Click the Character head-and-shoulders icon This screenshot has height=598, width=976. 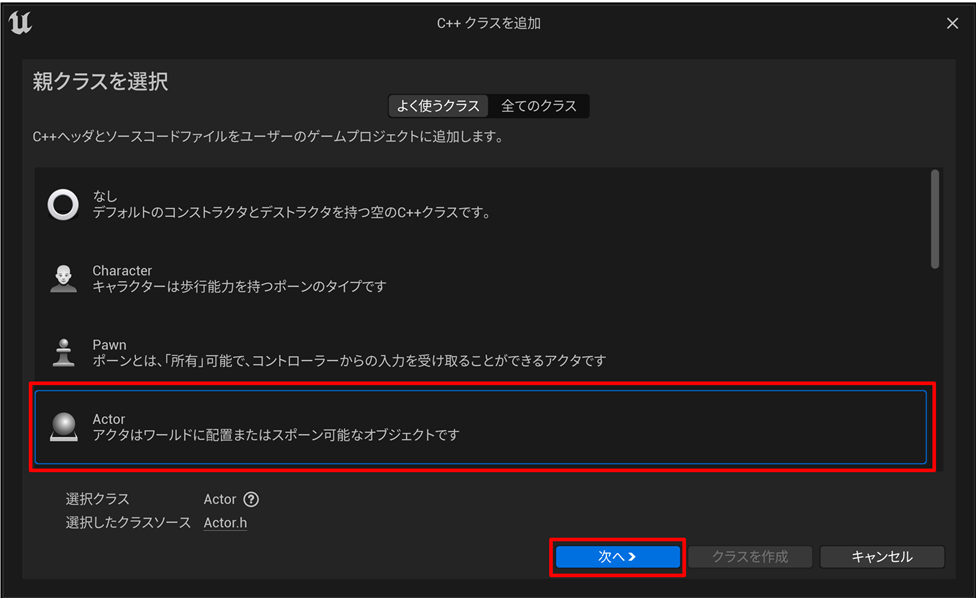pyautogui.click(x=63, y=278)
